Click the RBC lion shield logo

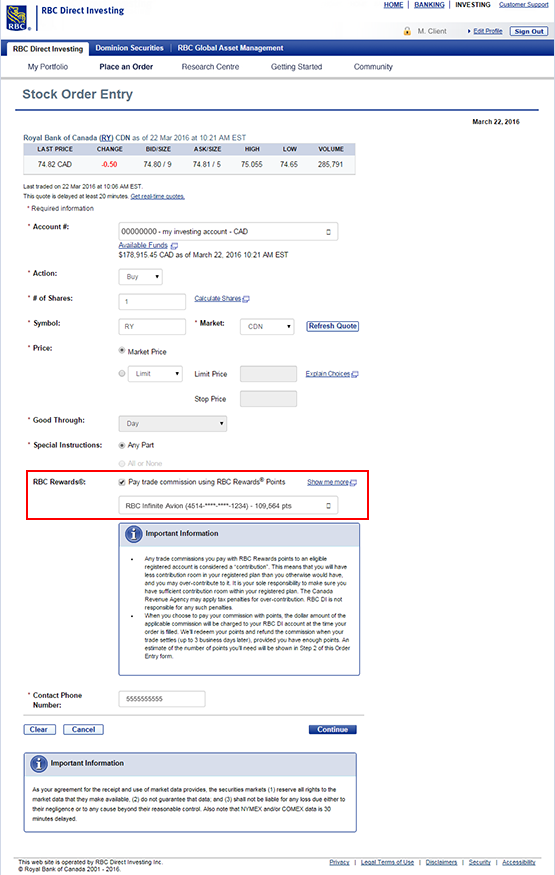tap(16, 18)
